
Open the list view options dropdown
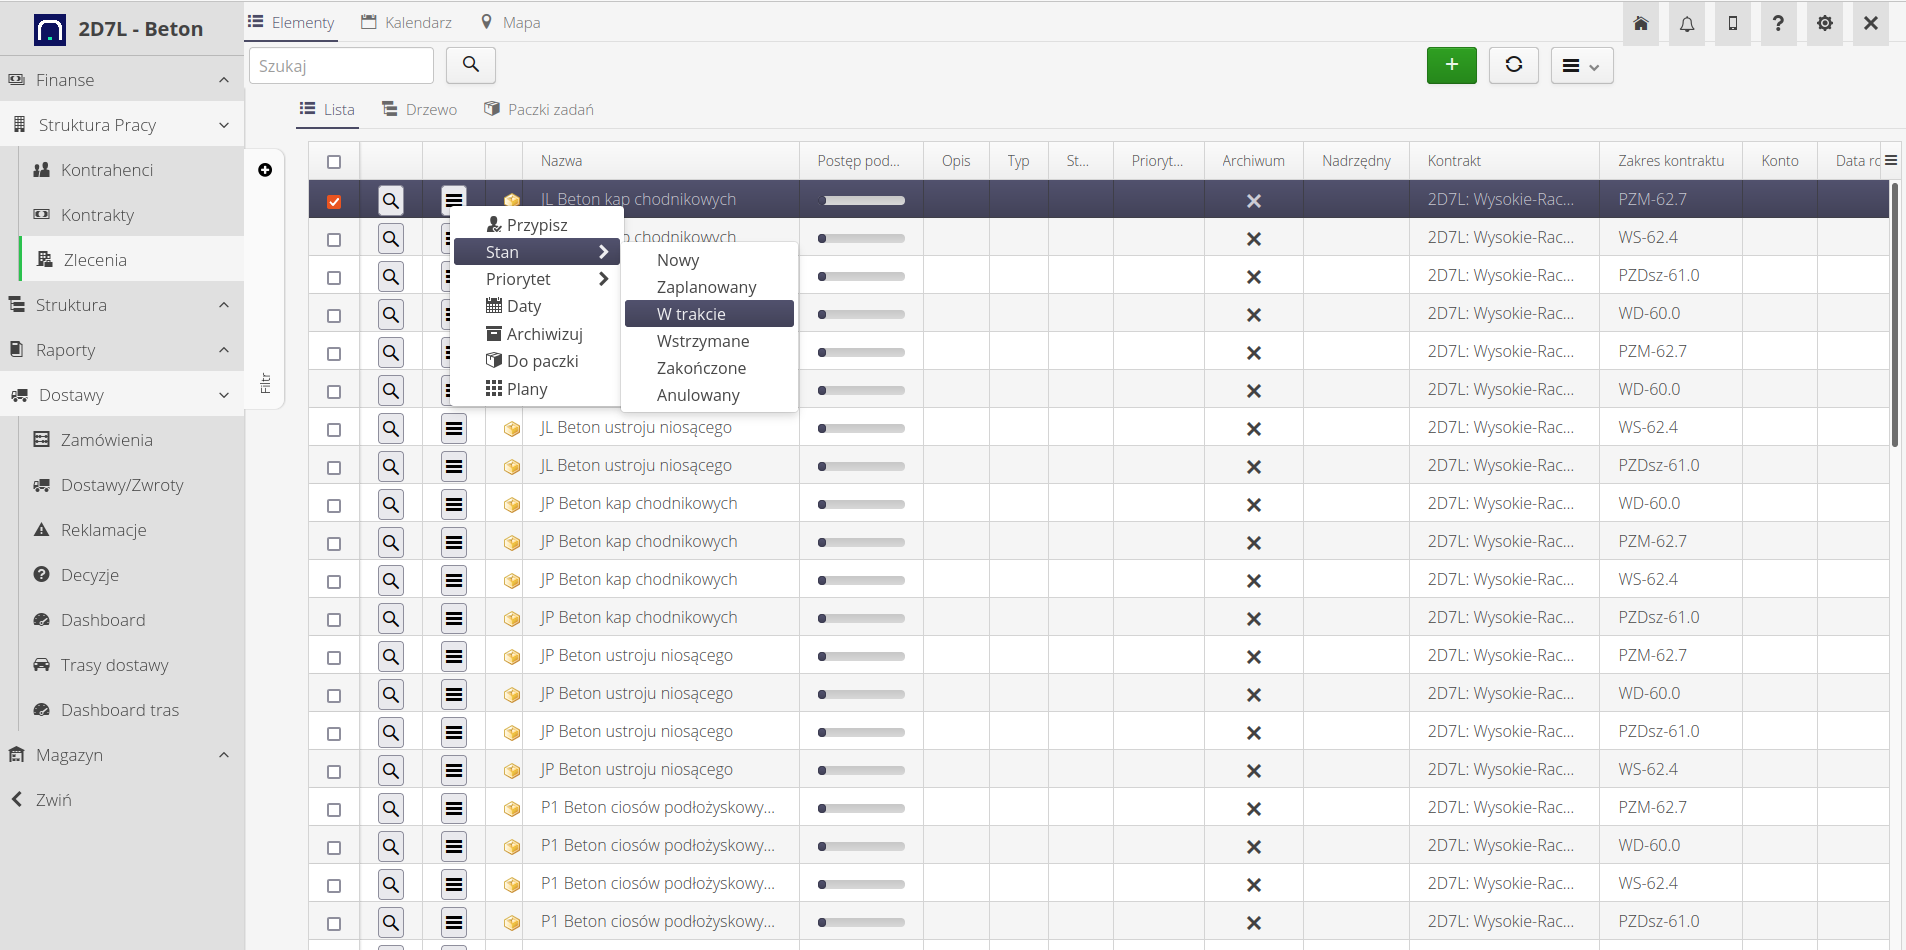click(x=1582, y=66)
